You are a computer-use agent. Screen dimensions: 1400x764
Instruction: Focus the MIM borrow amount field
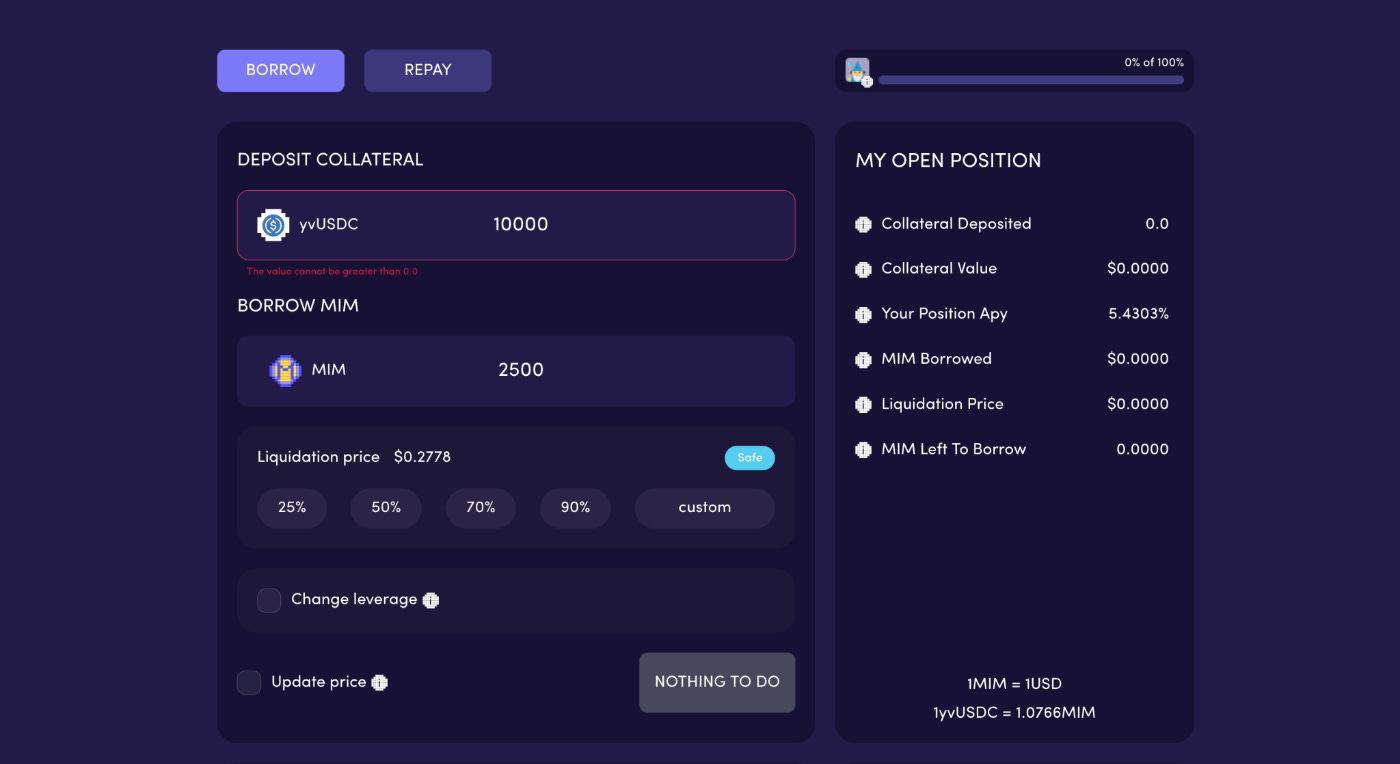coord(600,370)
